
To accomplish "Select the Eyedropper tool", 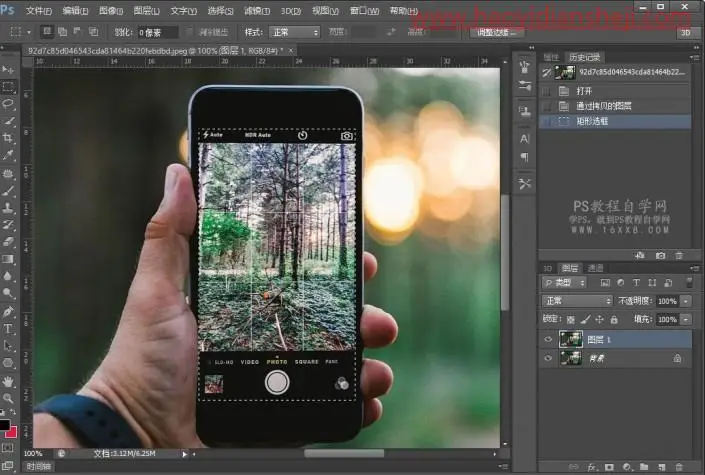I will [x=8, y=155].
